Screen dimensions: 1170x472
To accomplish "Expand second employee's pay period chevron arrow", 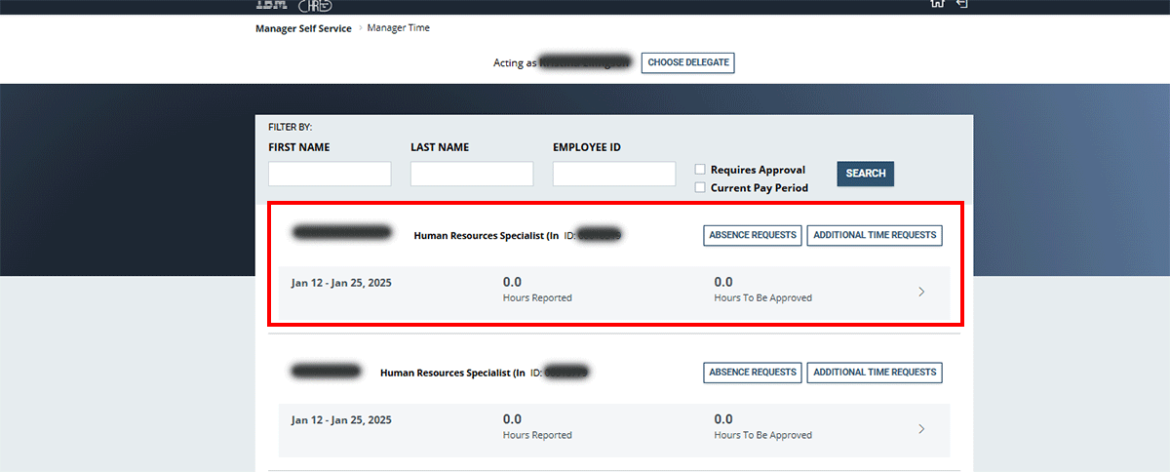I will click(921, 429).
